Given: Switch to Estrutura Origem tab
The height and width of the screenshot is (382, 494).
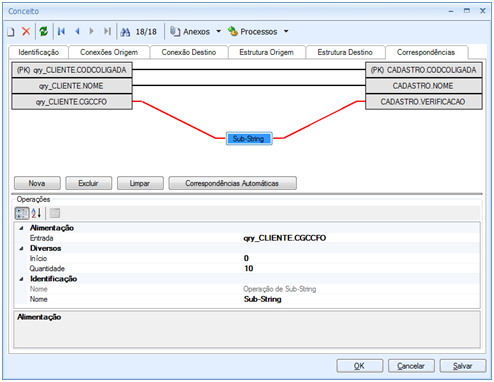Looking at the screenshot, I should tap(266, 52).
